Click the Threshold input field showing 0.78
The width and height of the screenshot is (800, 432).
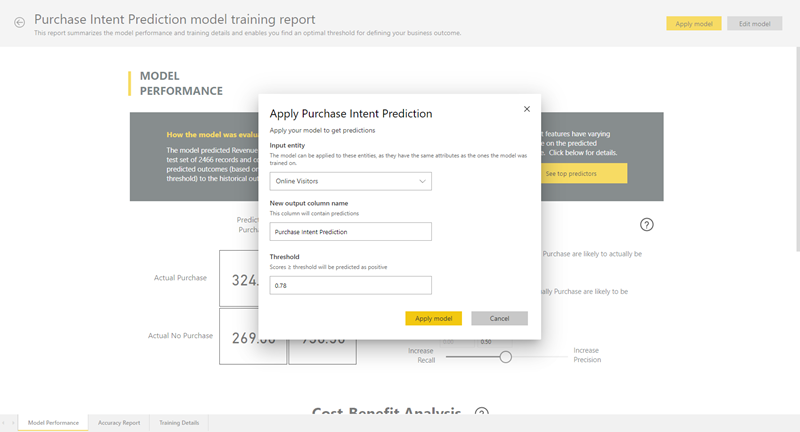[x=350, y=286]
